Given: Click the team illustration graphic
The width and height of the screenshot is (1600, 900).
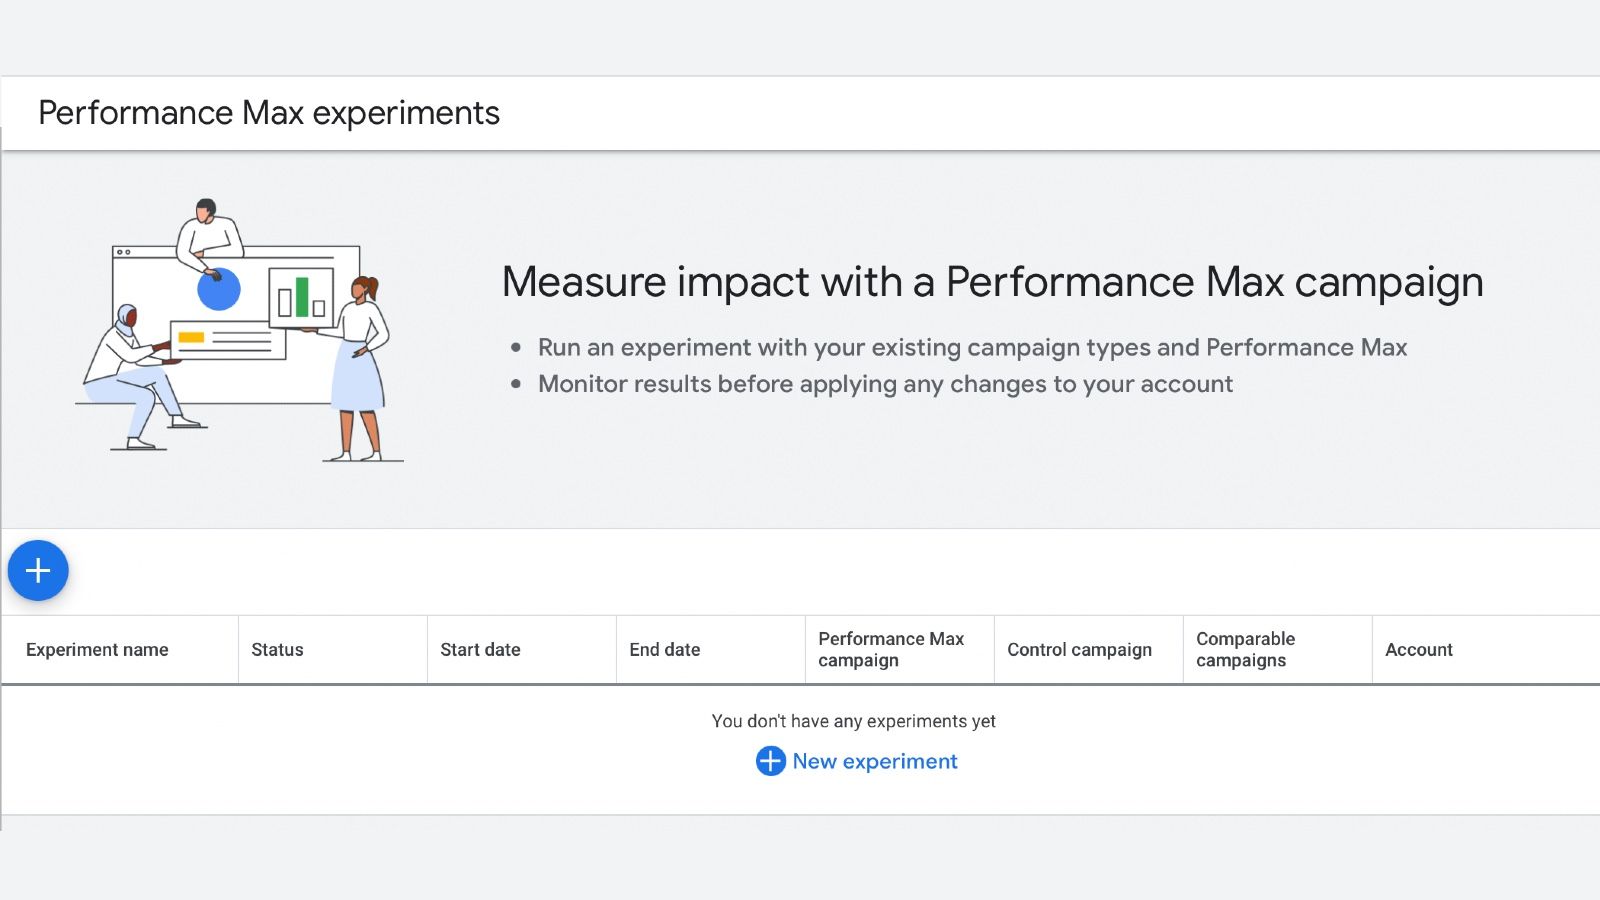Looking at the screenshot, I should (x=240, y=330).
